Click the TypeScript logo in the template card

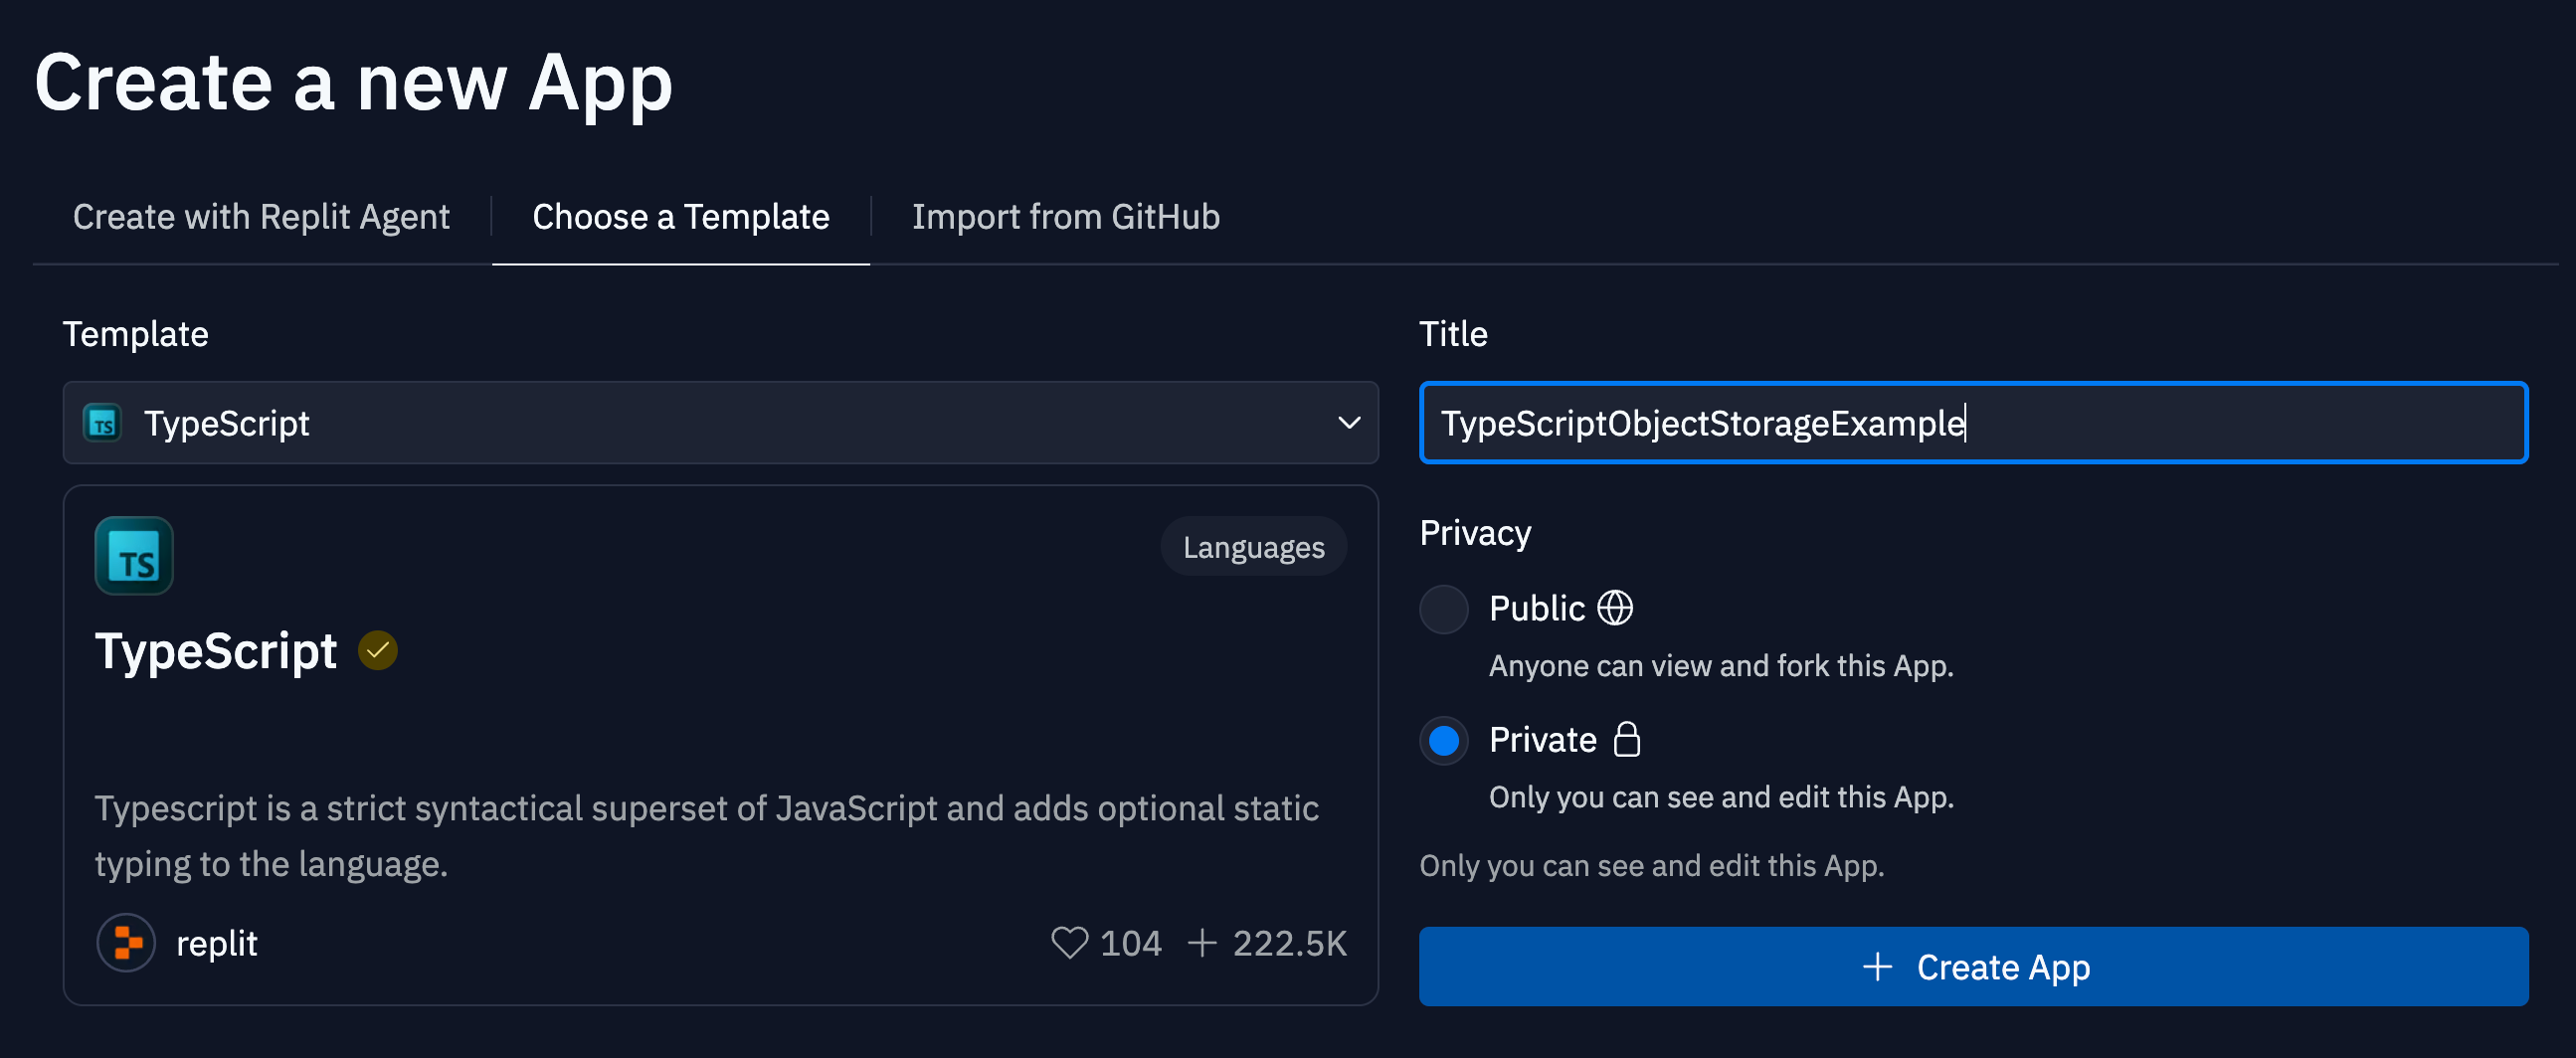coord(134,555)
